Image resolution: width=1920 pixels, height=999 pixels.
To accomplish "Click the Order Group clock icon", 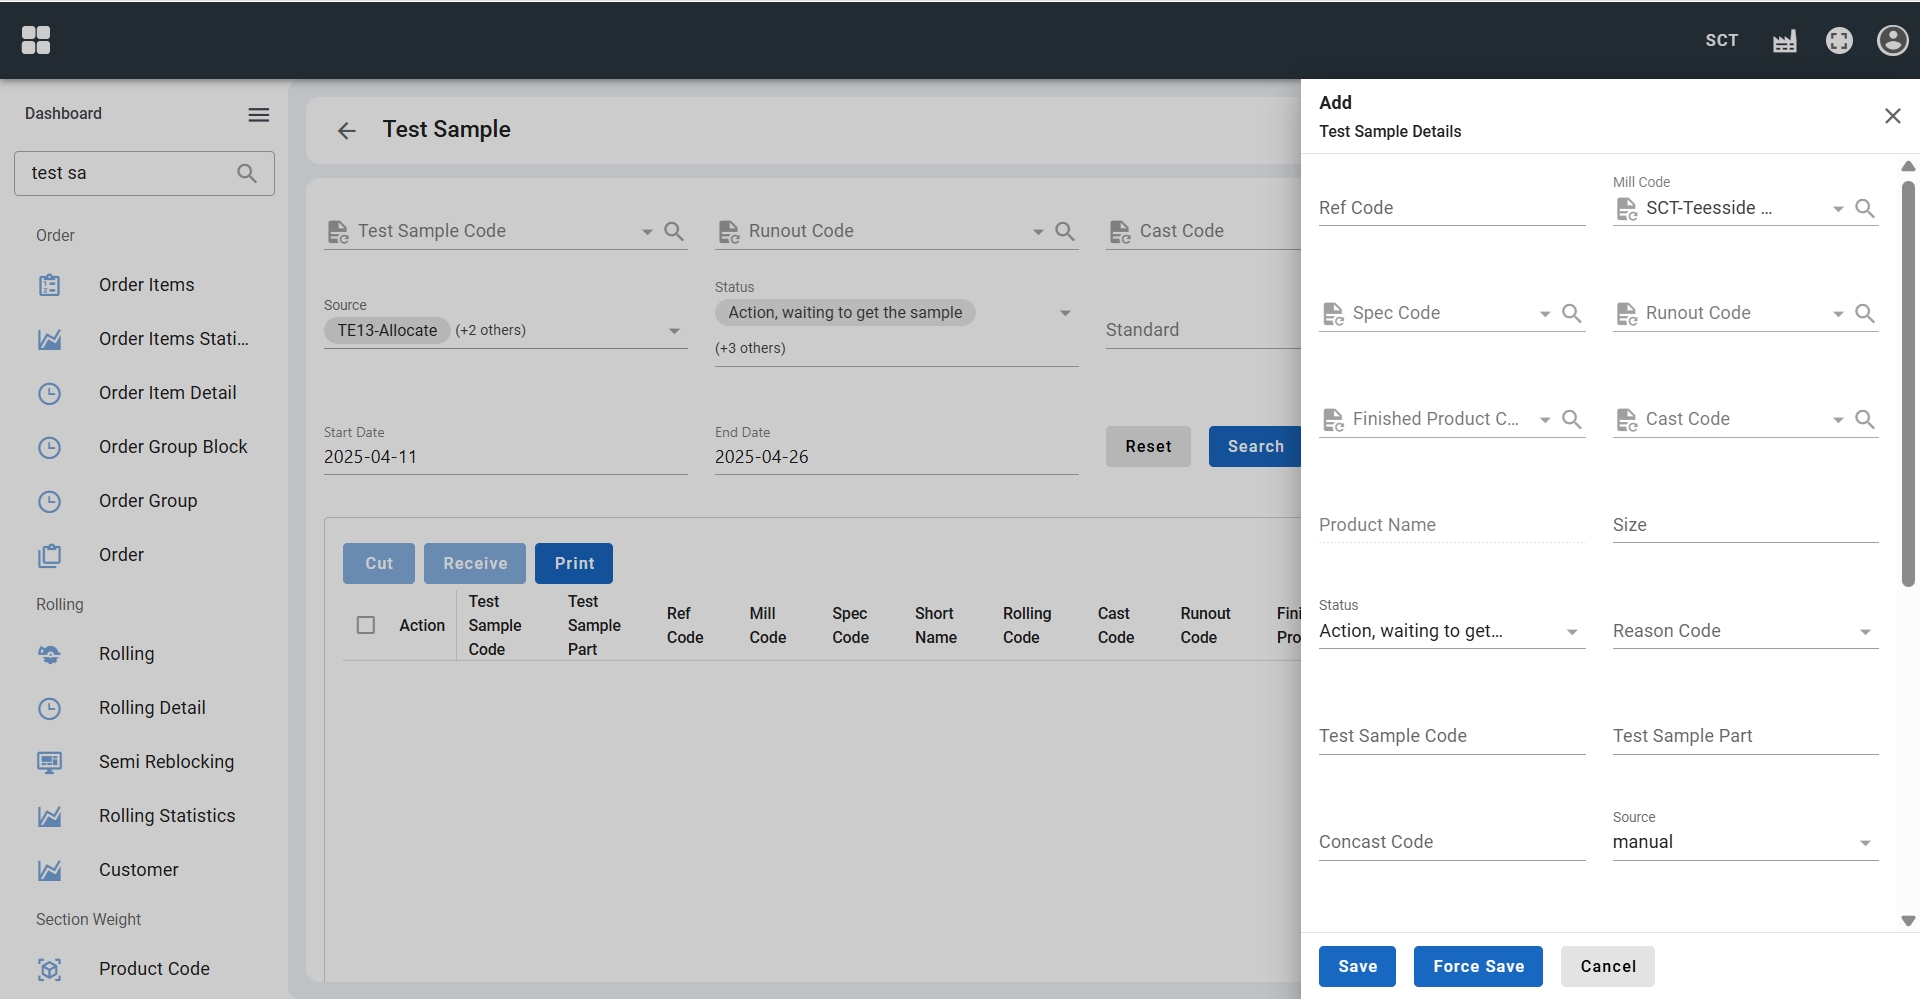I will pos(49,501).
